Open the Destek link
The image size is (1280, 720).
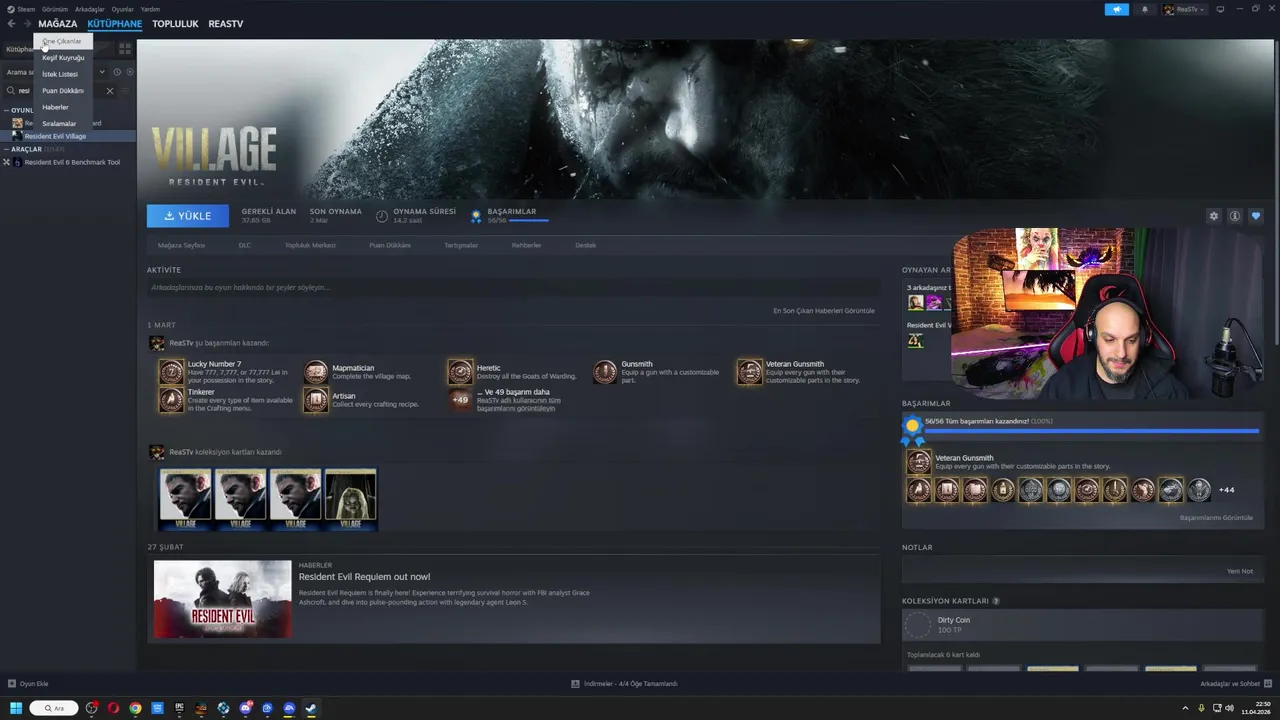coord(586,245)
